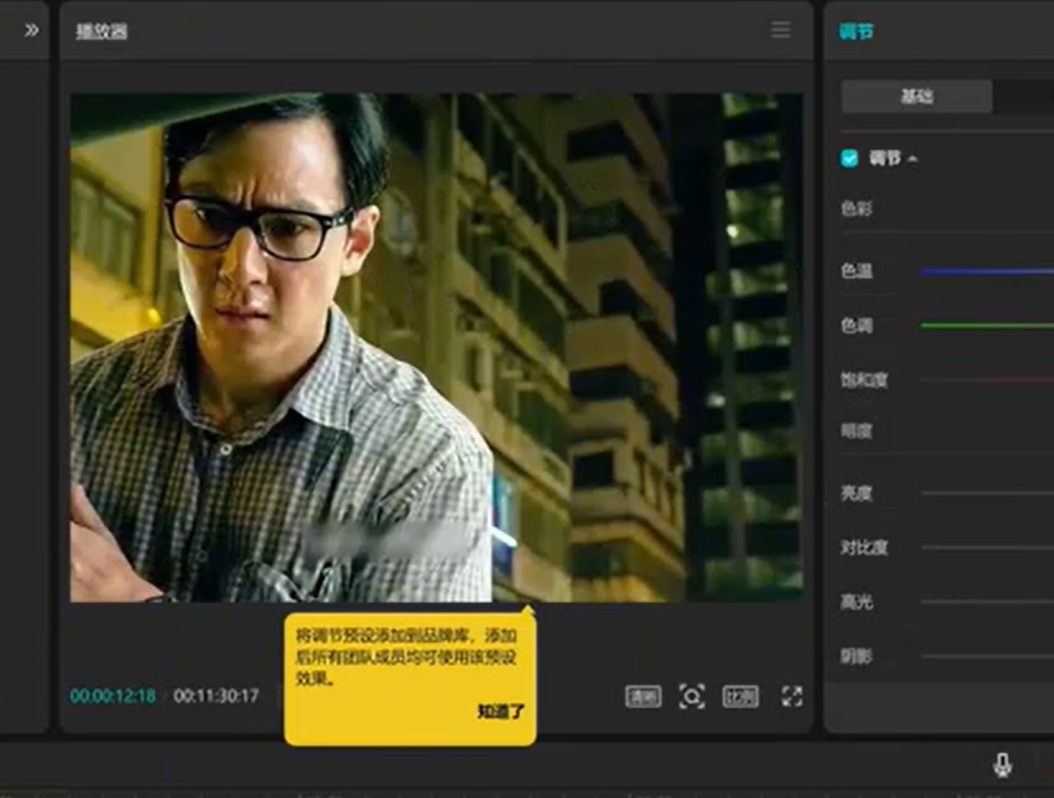Click the boxed quality button left of the zoom icon
This screenshot has height=798, width=1054.
pos(643,696)
